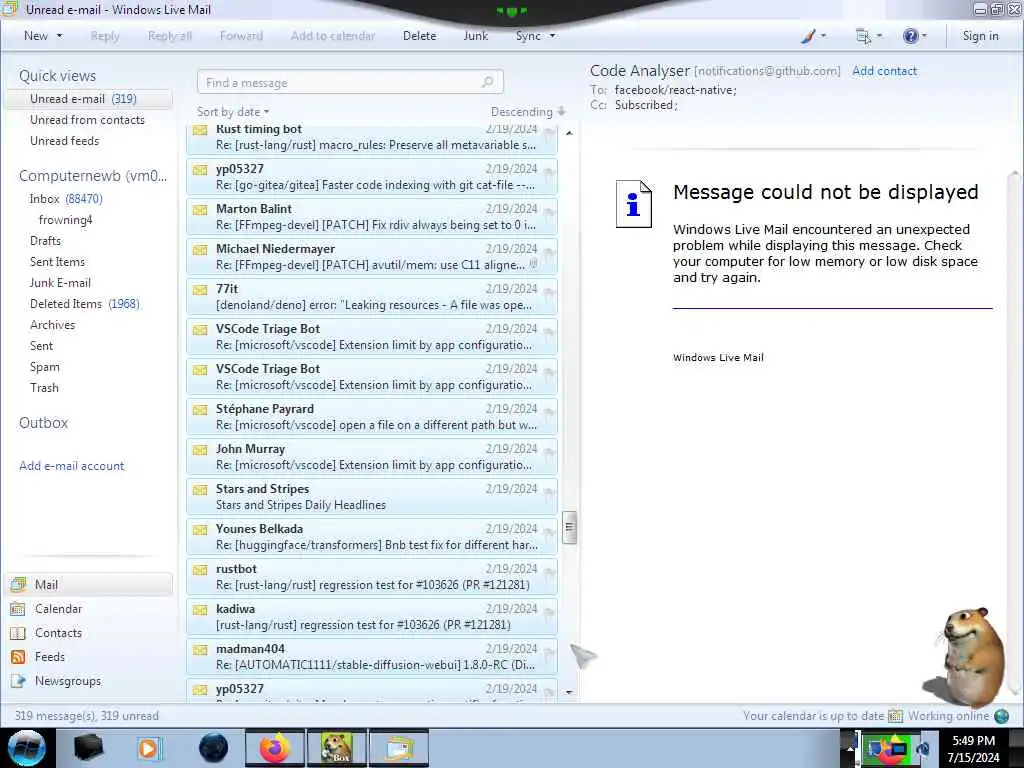This screenshot has width=1024, height=768.
Task: Click the search magnifier icon
Action: (x=487, y=82)
